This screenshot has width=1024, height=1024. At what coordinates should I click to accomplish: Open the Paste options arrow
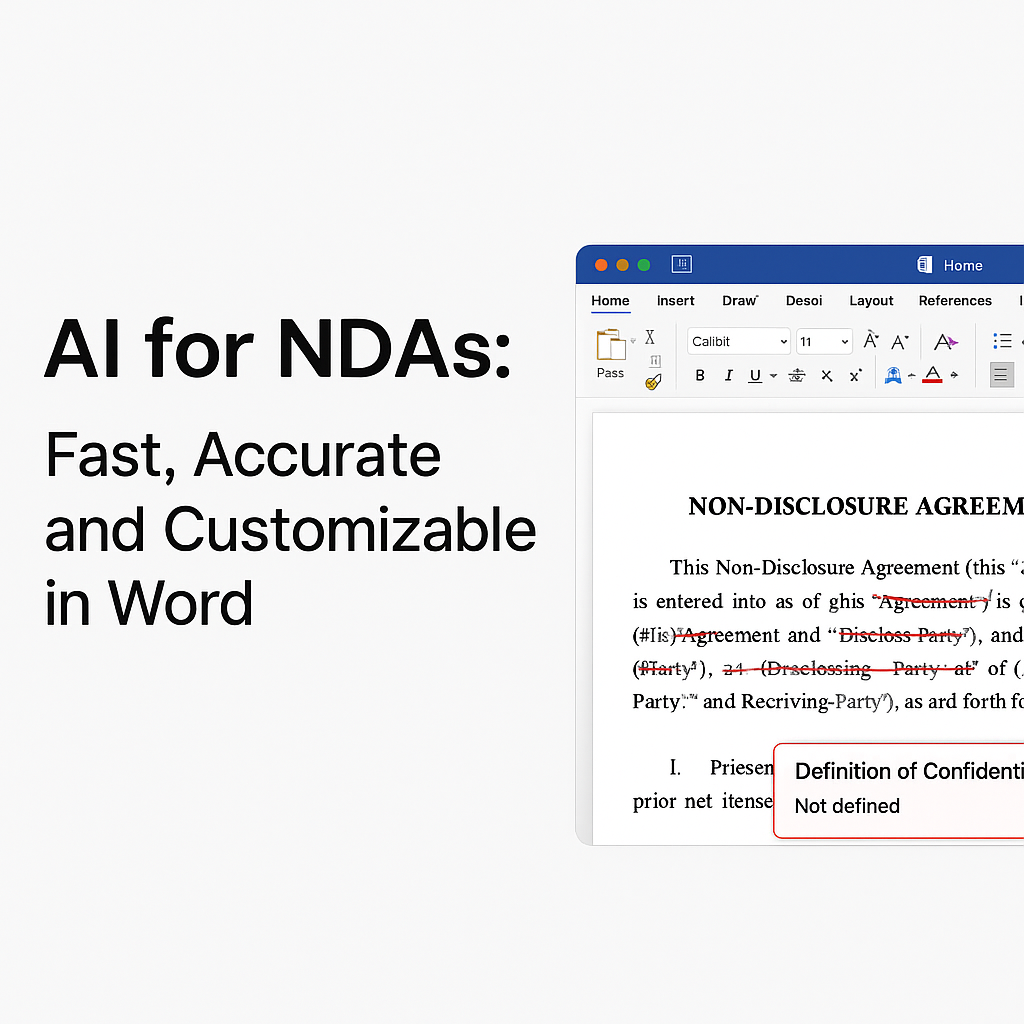click(x=633, y=341)
